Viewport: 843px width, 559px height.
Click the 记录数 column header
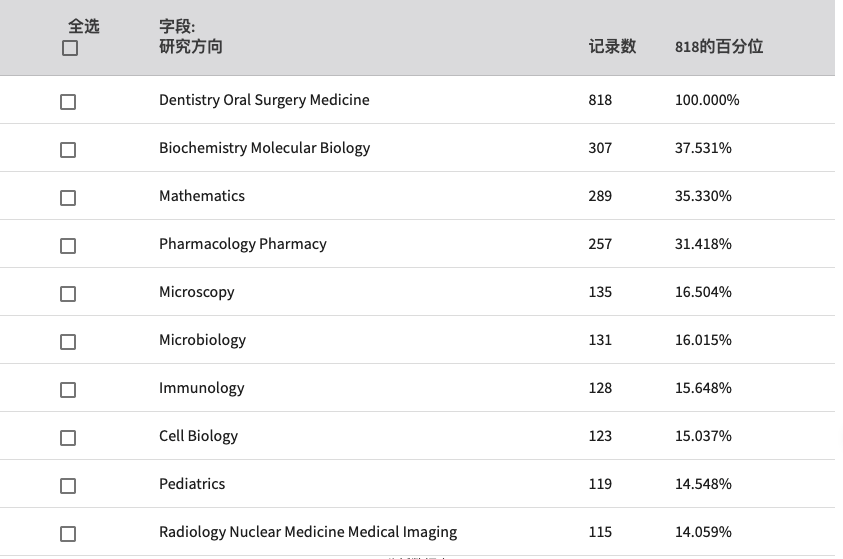click(612, 46)
